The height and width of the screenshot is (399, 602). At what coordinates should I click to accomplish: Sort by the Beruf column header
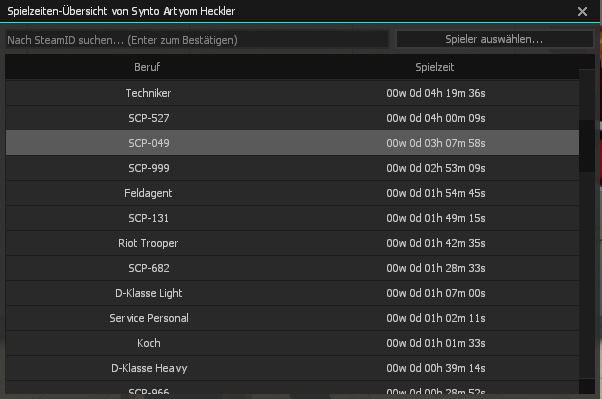tap(147, 67)
